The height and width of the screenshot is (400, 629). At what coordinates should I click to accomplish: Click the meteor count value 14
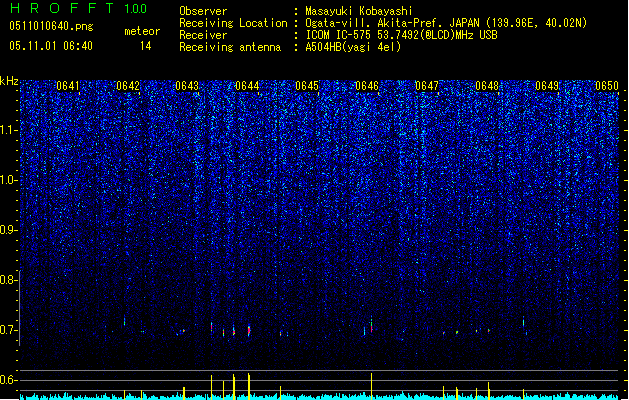click(x=146, y=46)
